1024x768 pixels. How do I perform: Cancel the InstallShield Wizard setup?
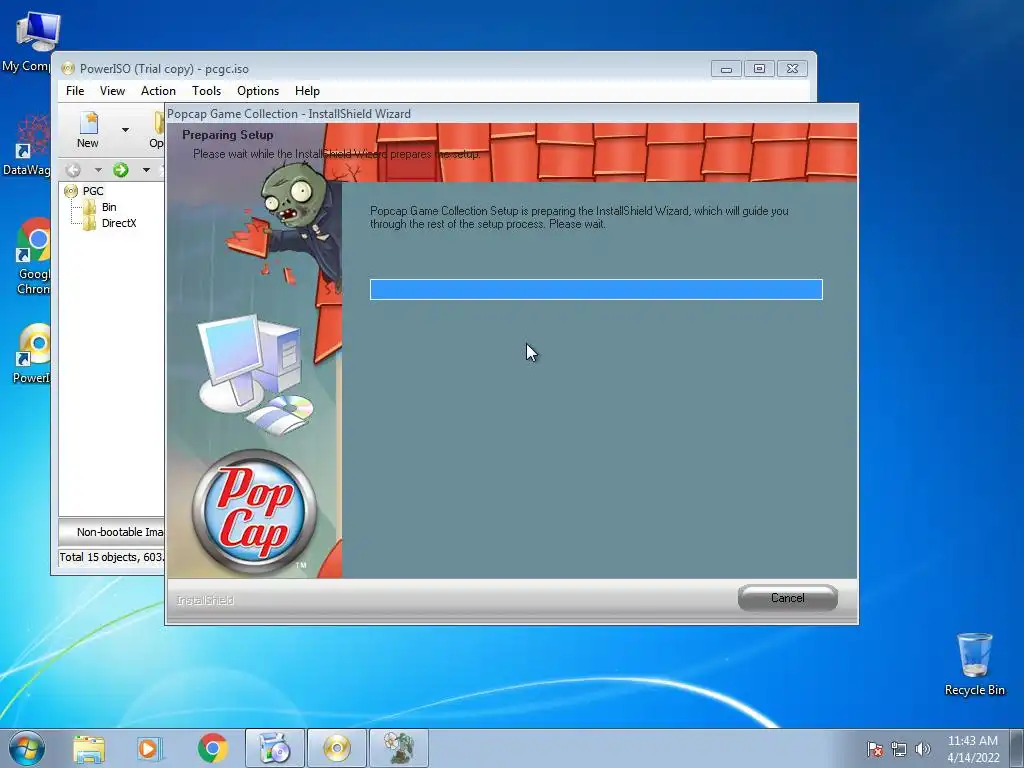[788, 598]
